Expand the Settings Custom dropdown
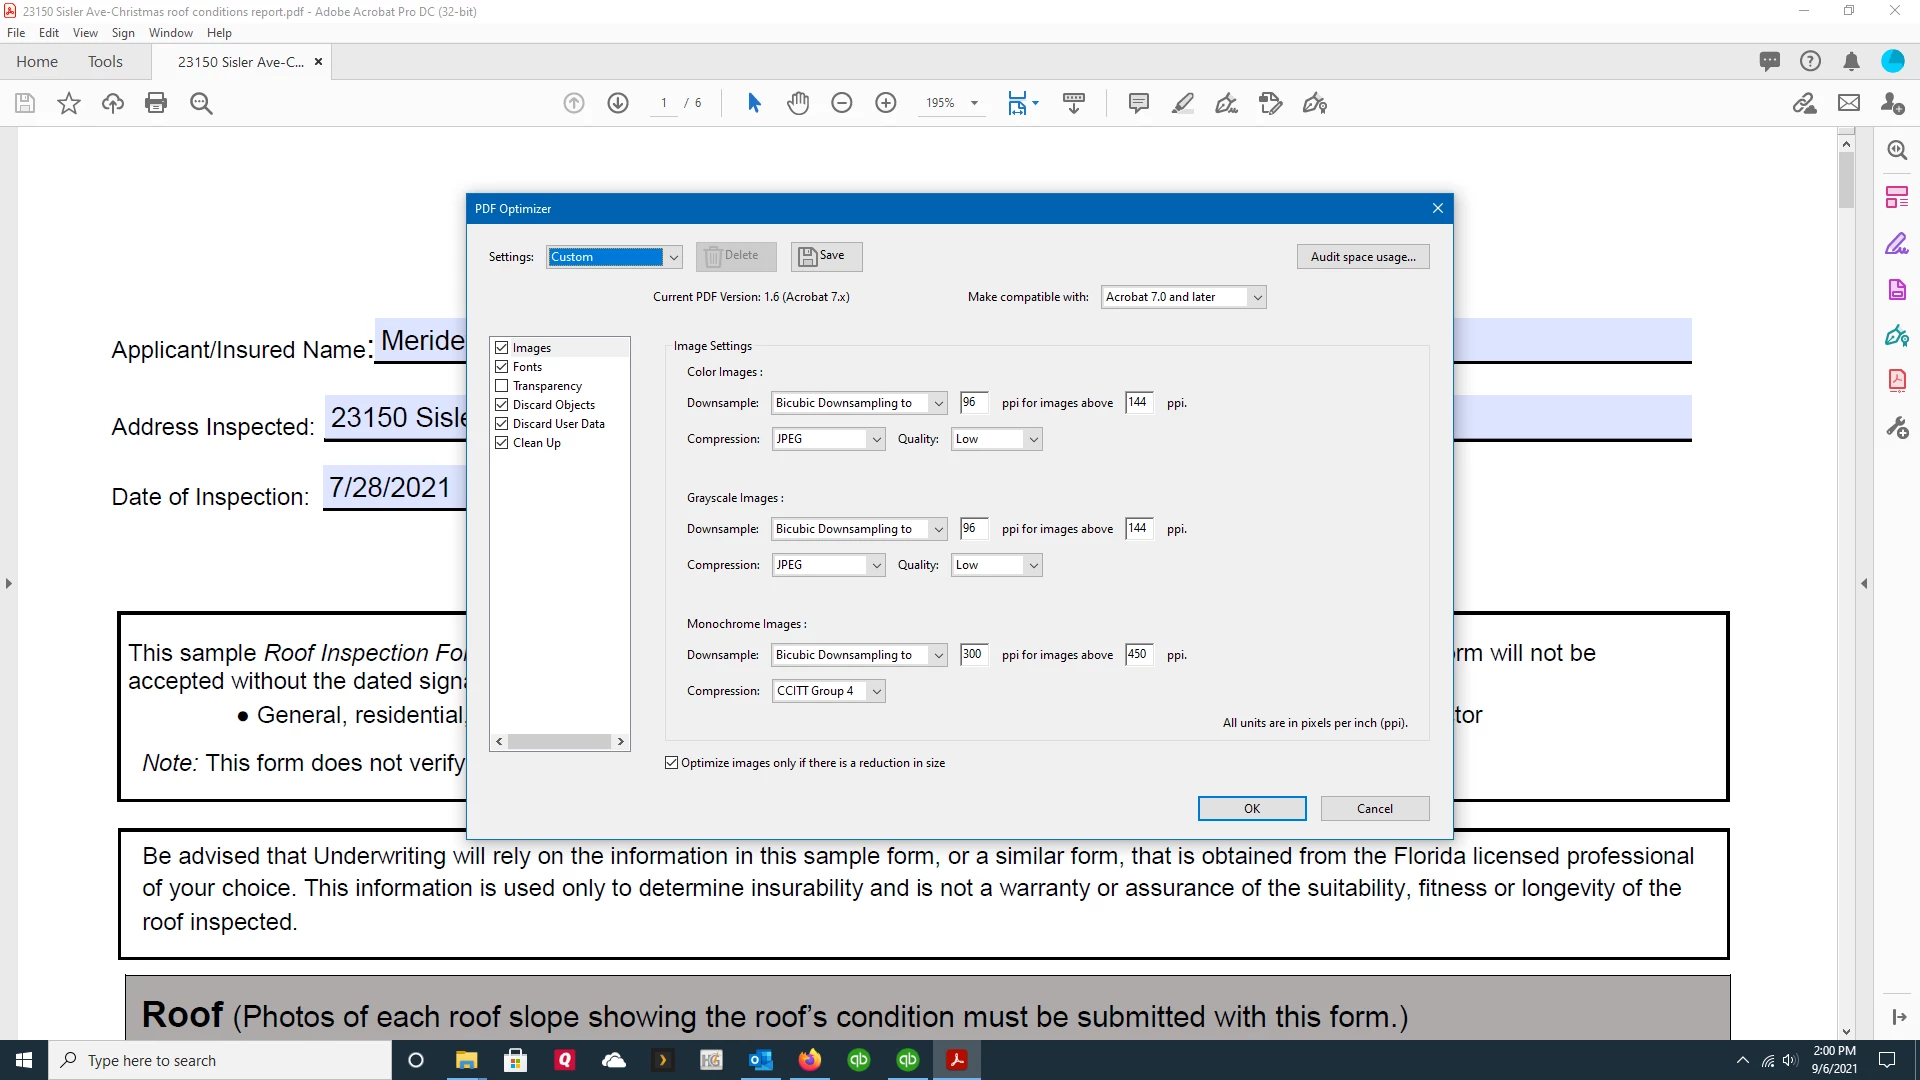 tap(674, 257)
